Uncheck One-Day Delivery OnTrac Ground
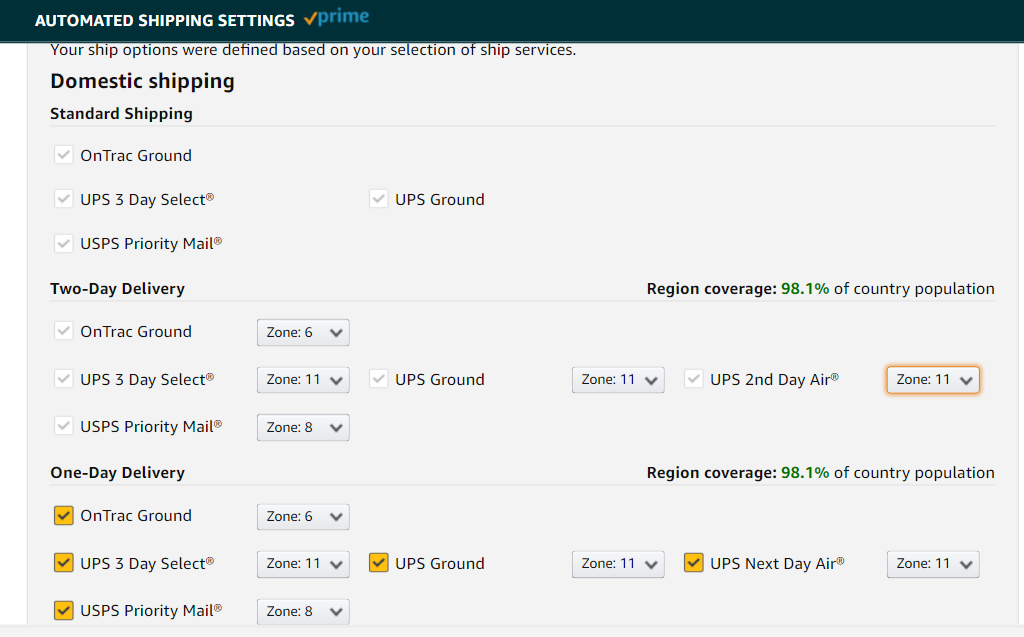This screenshot has width=1024, height=637. point(63,515)
